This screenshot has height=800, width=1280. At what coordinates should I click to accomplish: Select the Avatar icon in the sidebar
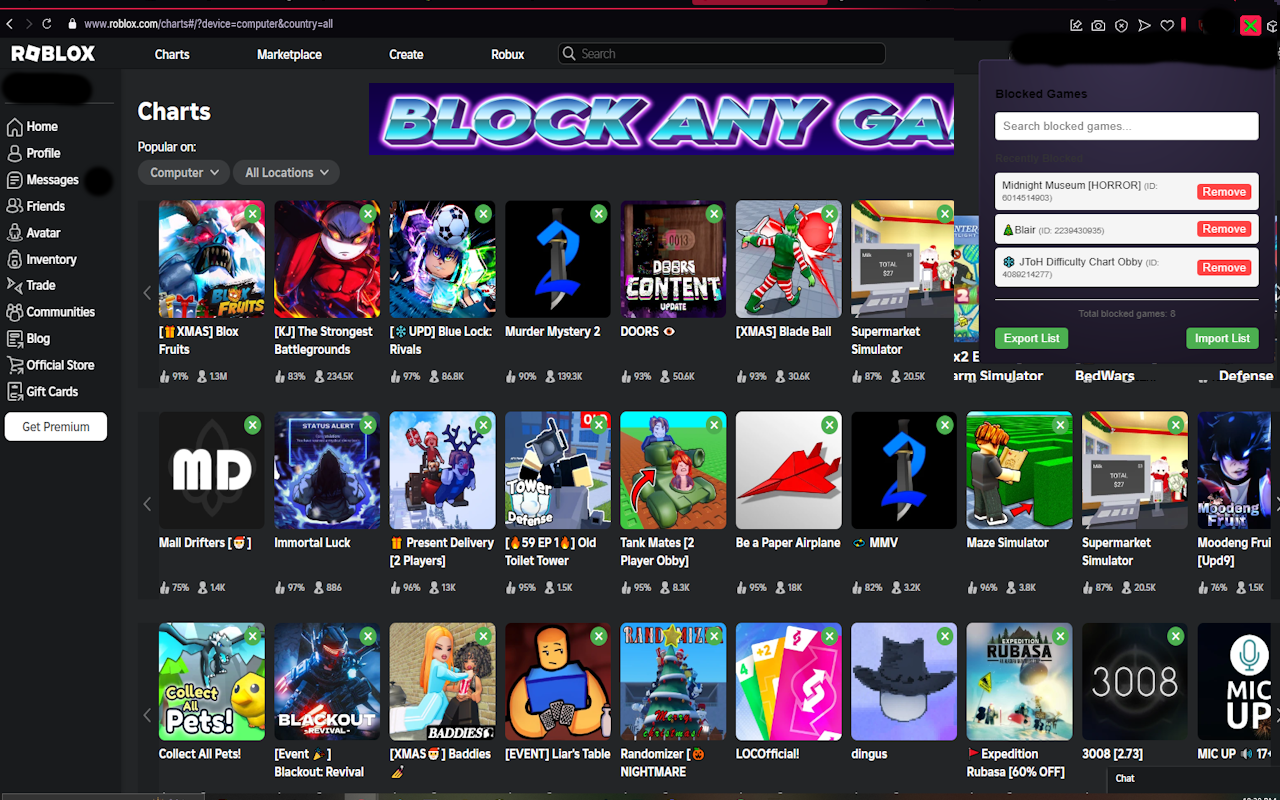click(14, 232)
